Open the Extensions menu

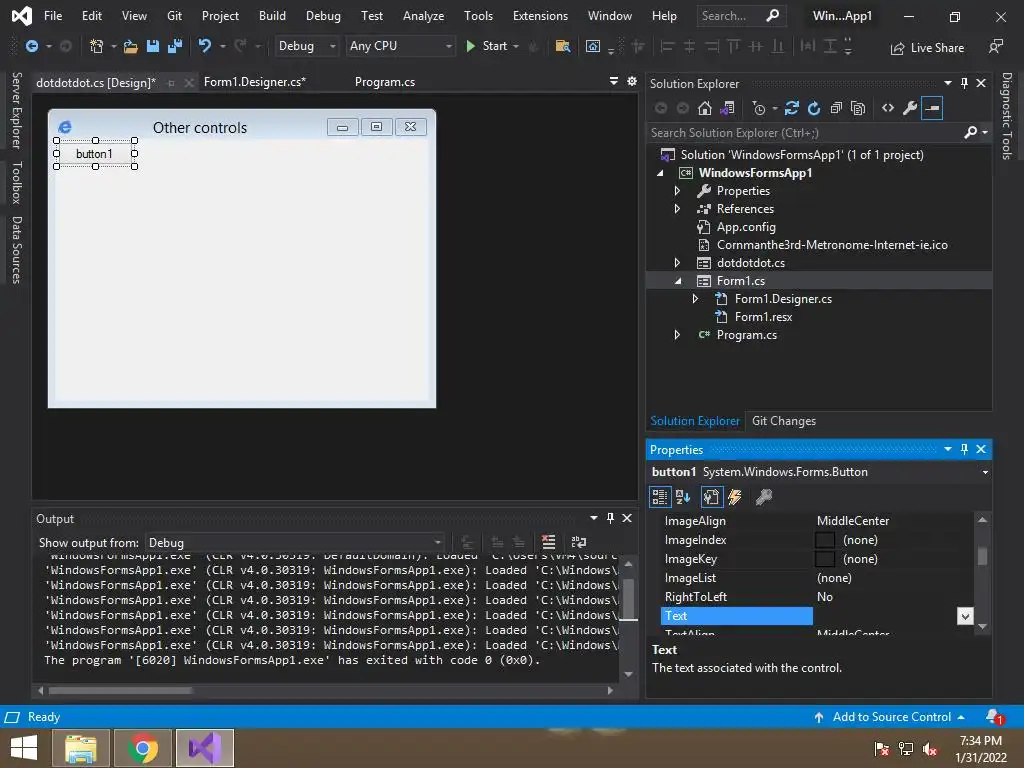(x=540, y=16)
